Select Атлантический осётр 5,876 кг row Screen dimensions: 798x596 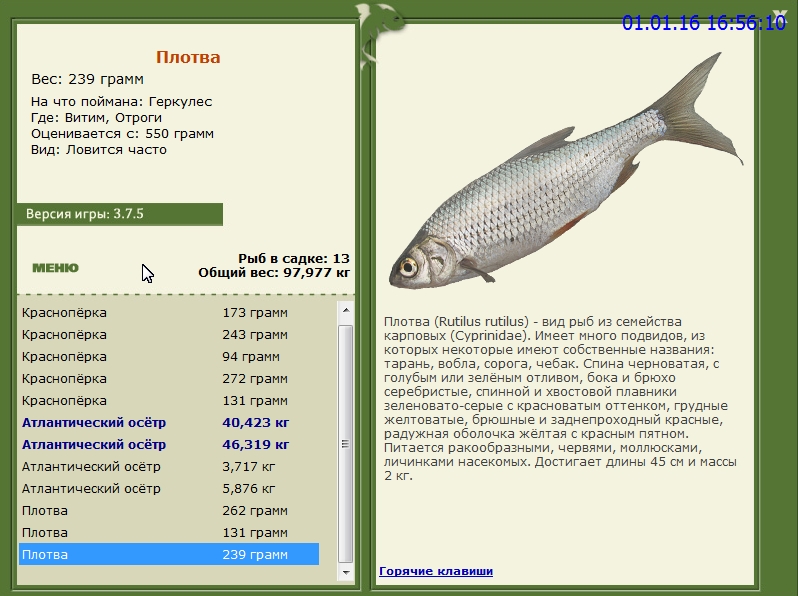tap(169, 489)
